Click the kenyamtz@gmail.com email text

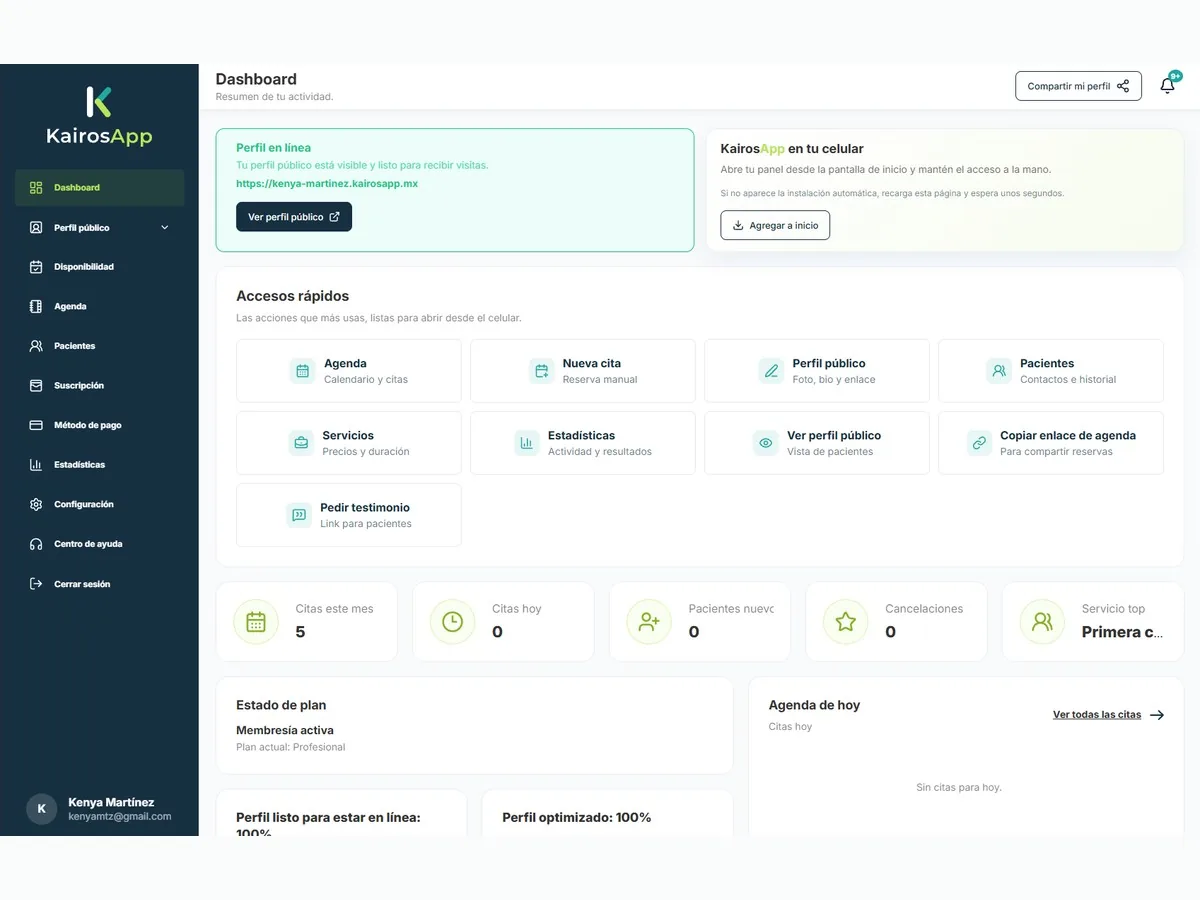tap(120, 817)
